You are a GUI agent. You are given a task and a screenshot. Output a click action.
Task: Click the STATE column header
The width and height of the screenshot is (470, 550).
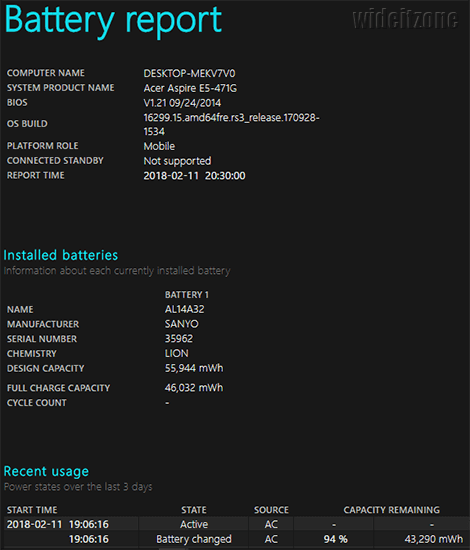pos(194,510)
